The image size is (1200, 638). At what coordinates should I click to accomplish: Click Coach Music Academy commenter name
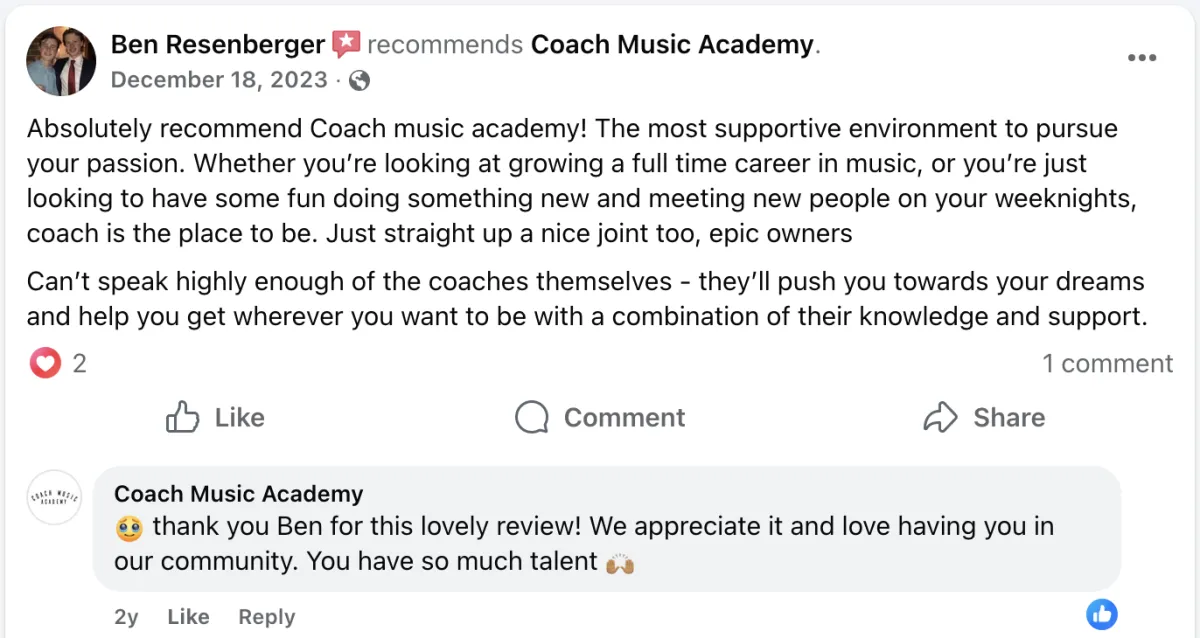238,493
